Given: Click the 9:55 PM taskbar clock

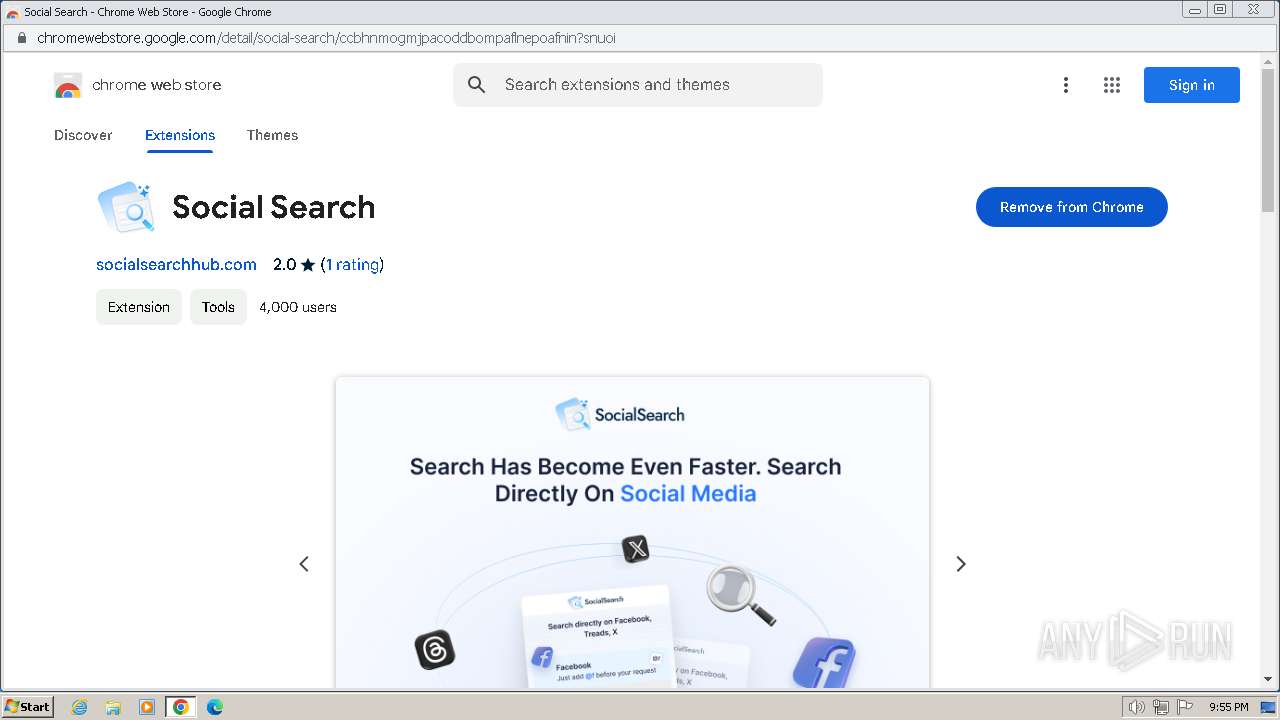Looking at the screenshot, I should pos(1228,707).
